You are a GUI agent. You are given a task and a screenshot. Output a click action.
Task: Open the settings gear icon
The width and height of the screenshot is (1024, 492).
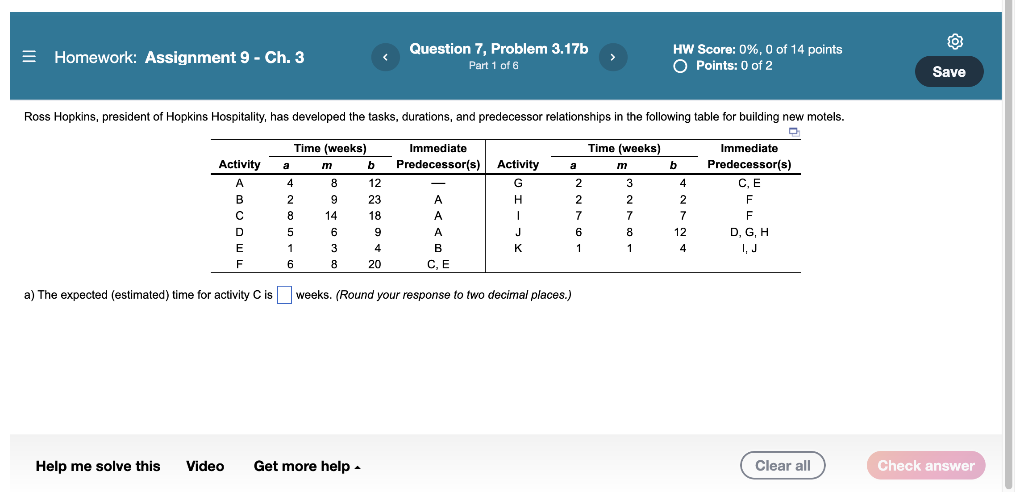click(955, 41)
